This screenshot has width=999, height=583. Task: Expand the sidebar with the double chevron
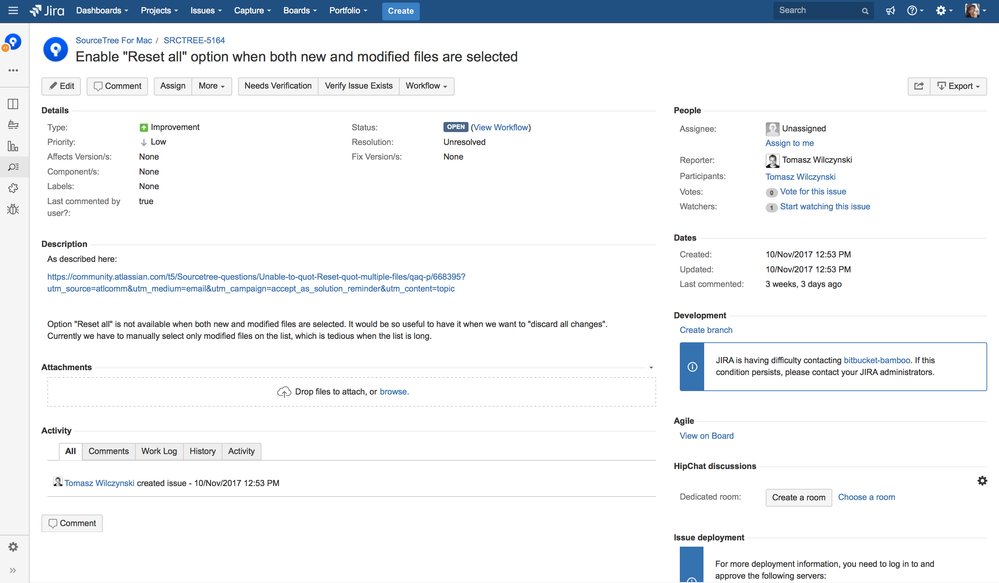(13, 570)
